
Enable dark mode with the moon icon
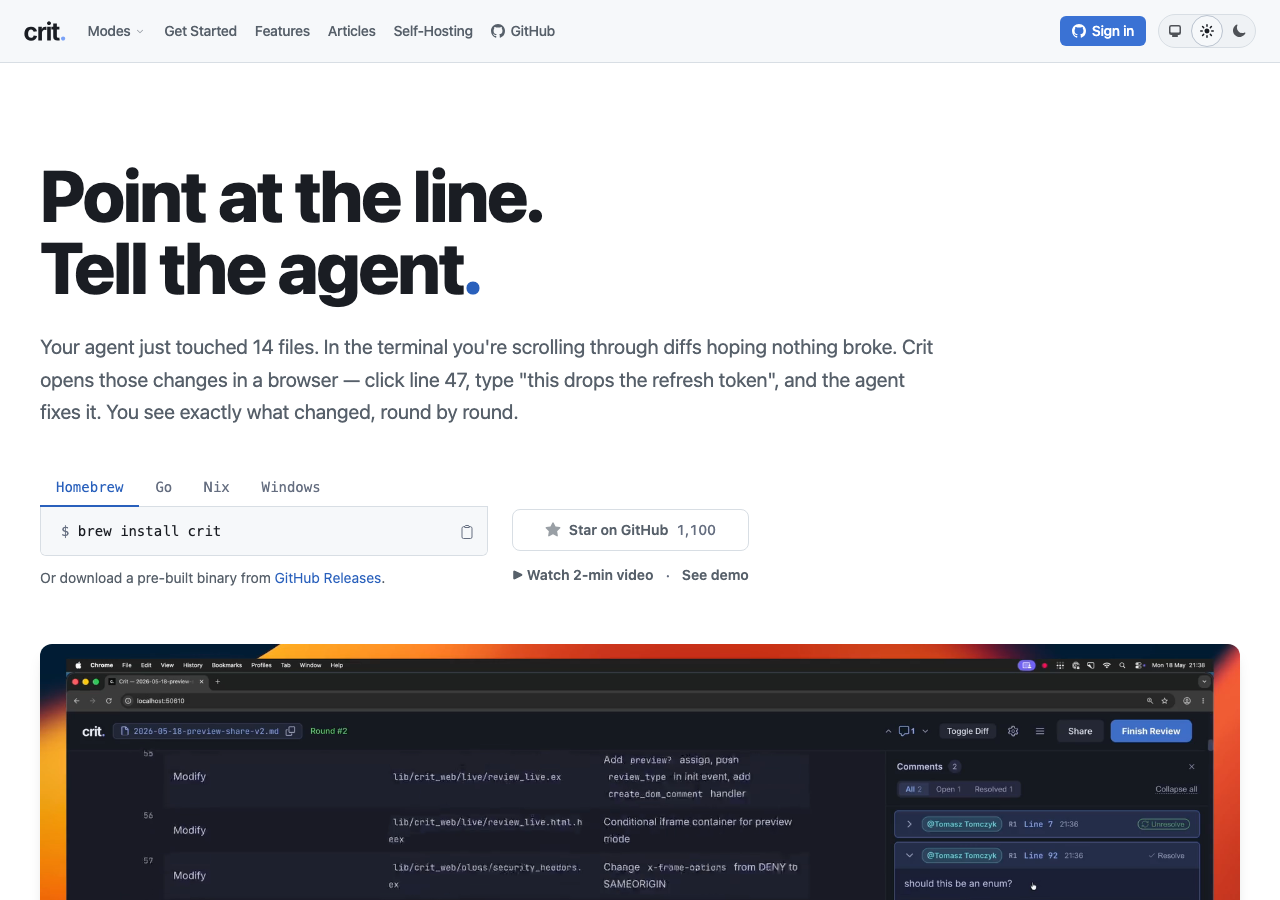[1239, 31]
